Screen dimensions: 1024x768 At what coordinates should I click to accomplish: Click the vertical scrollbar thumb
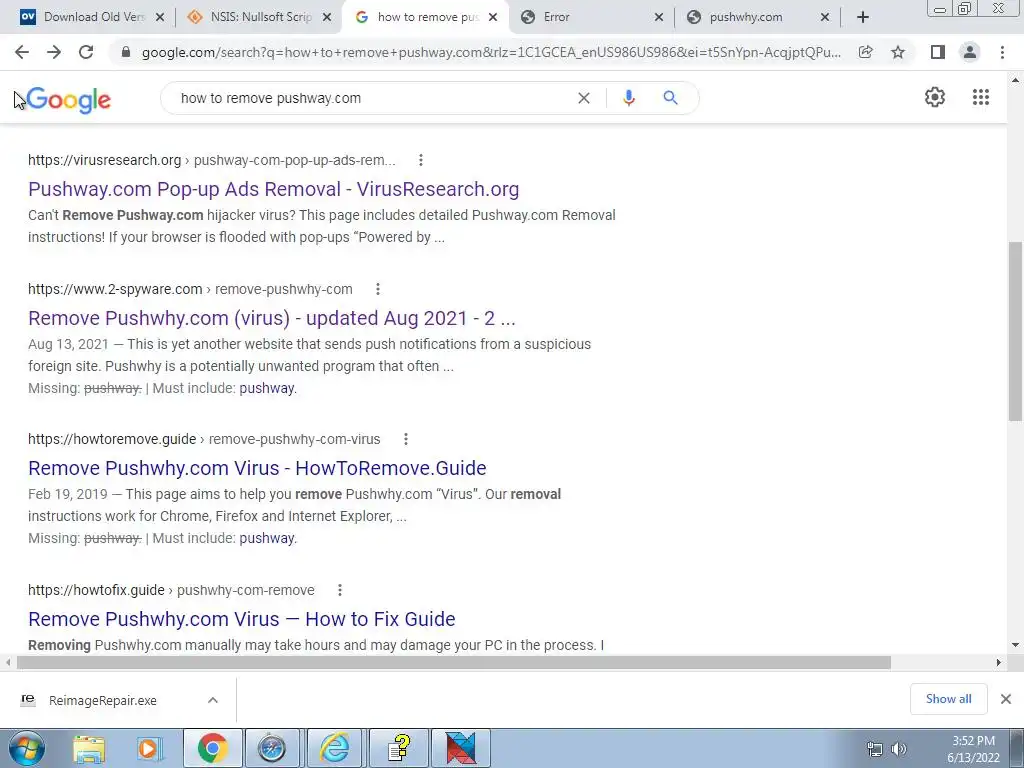point(1015,332)
